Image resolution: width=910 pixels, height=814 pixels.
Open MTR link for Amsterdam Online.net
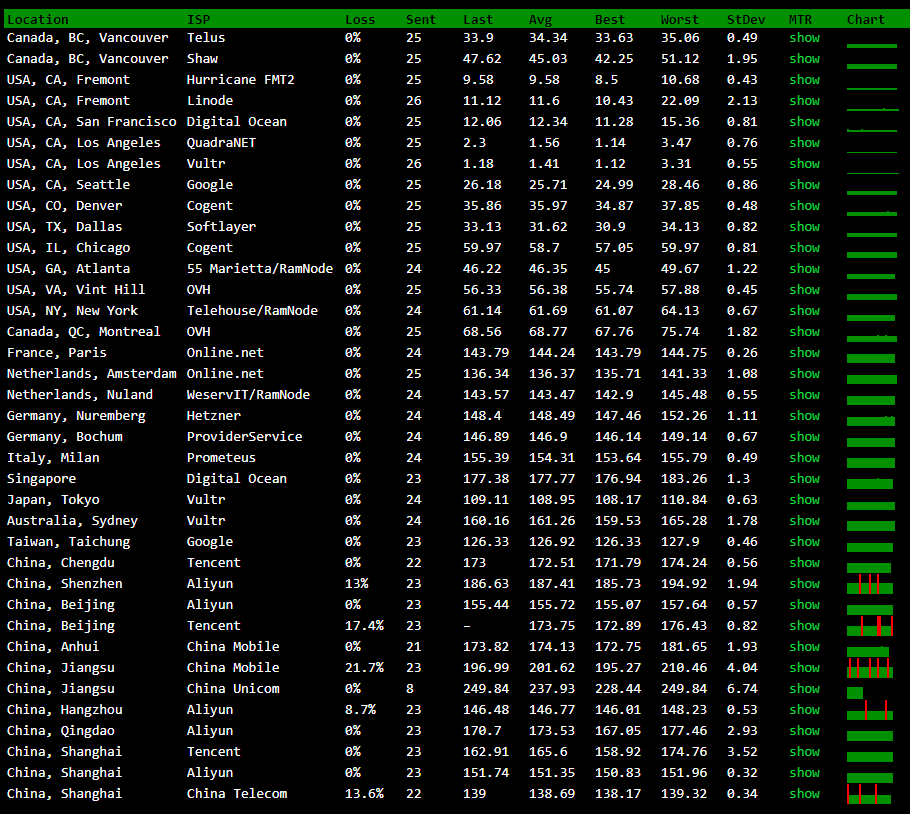(x=804, y=374)
